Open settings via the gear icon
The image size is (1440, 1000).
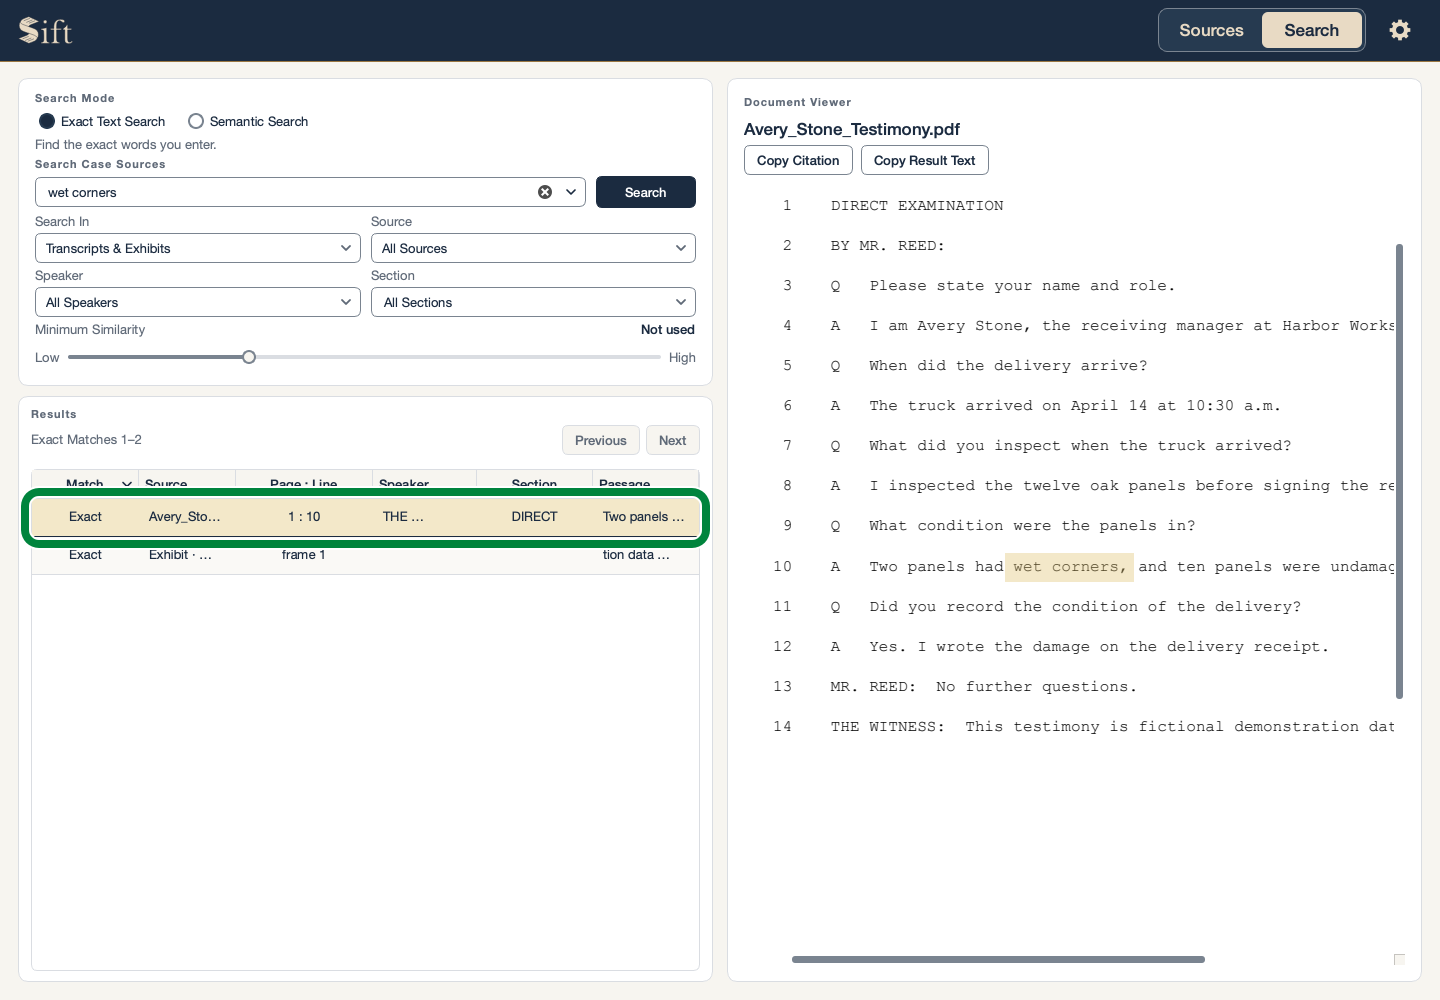click(1400, 30)
